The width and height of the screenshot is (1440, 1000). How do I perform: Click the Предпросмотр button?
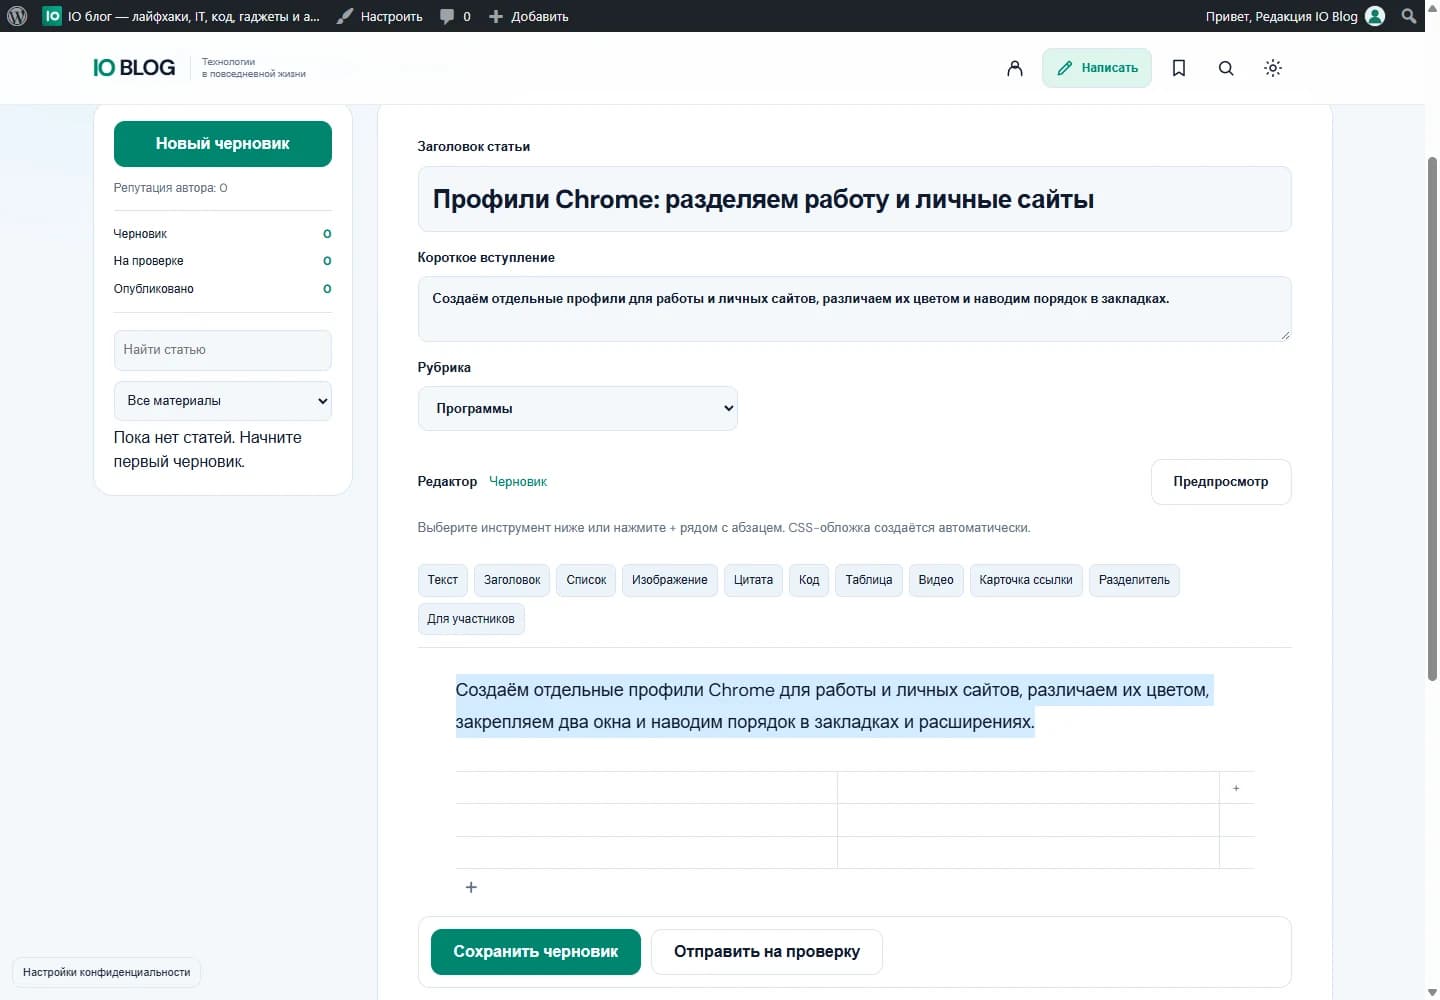(x=1221, y=482)
